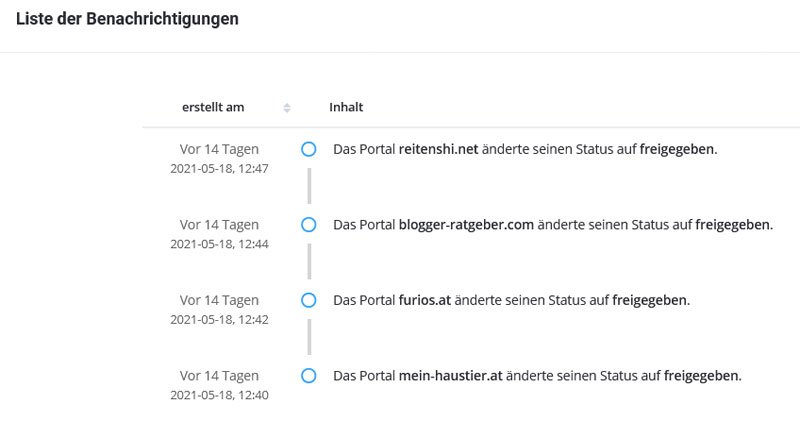Sort list using the erstellt am arrows
The height and width of the screenshot is (421, 800).
point(287,108)
